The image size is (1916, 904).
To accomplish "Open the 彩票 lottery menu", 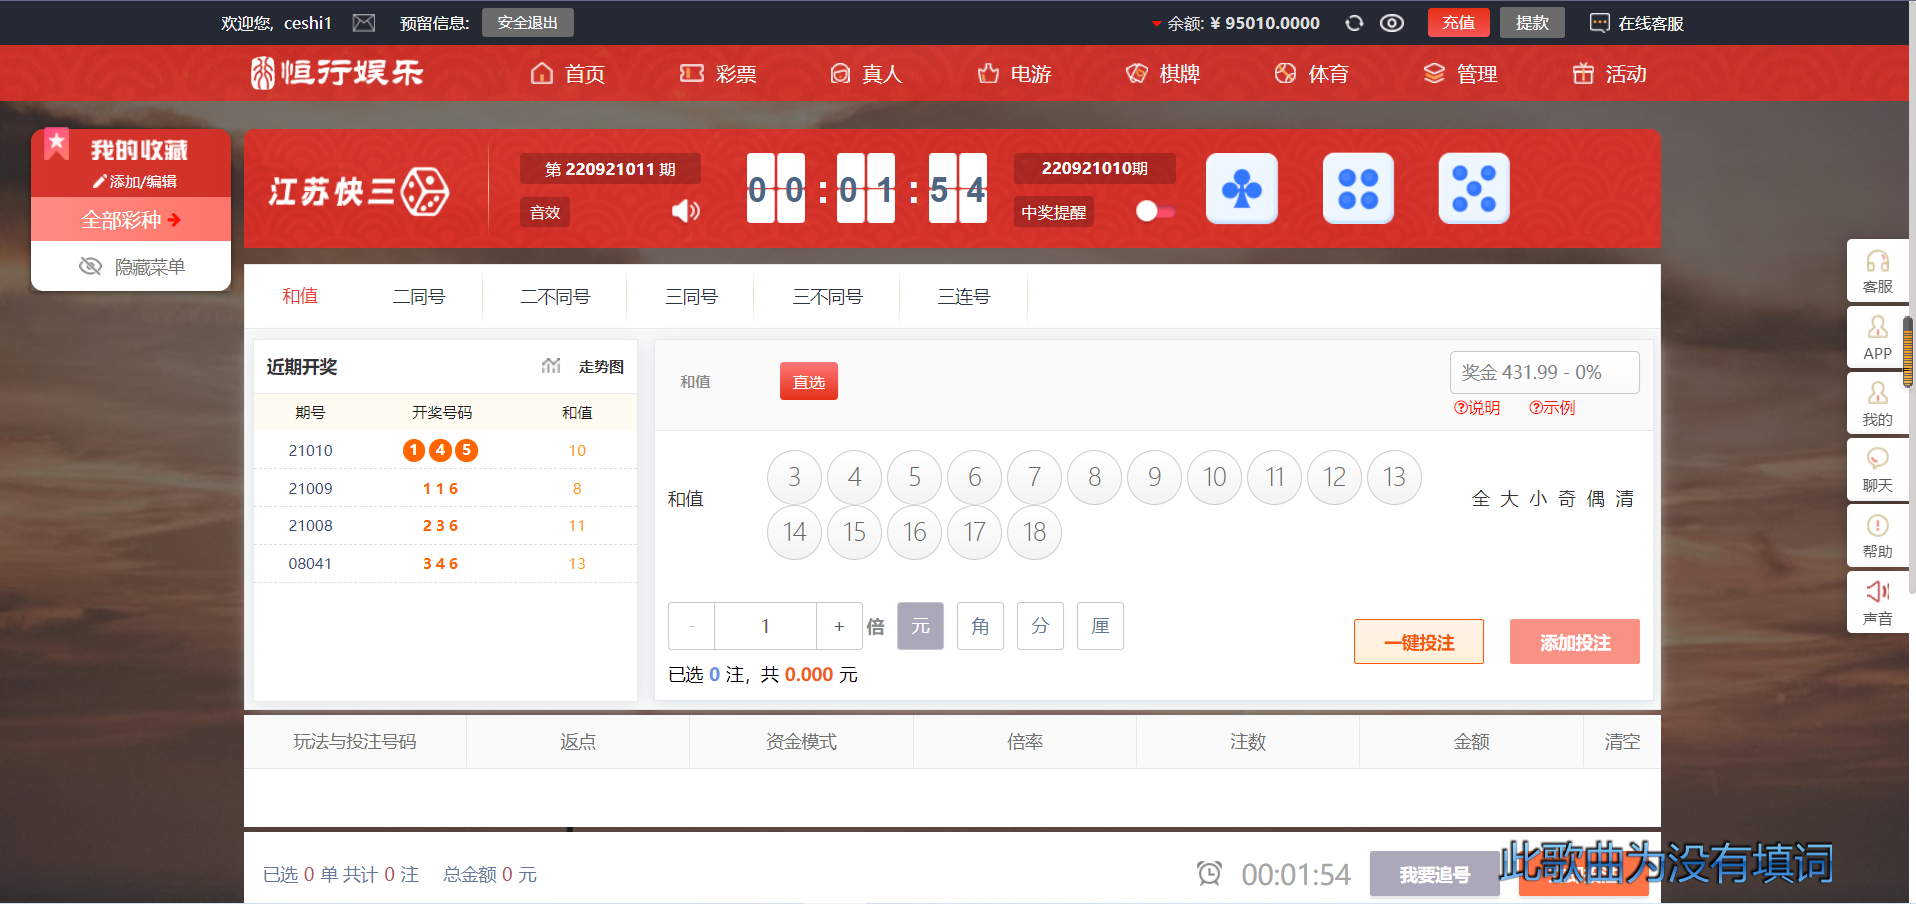I will 718,74.
